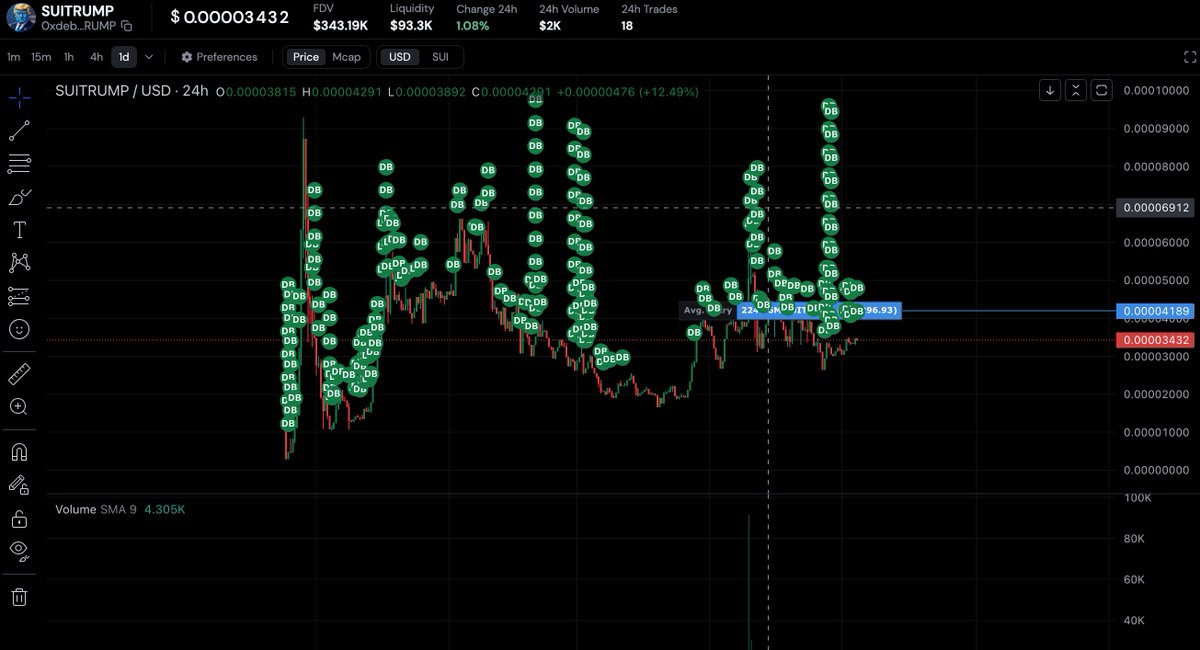Select the Brush drawing tool
The width and height of the screenshot is (1200, 650).
[x=20, y=196]
